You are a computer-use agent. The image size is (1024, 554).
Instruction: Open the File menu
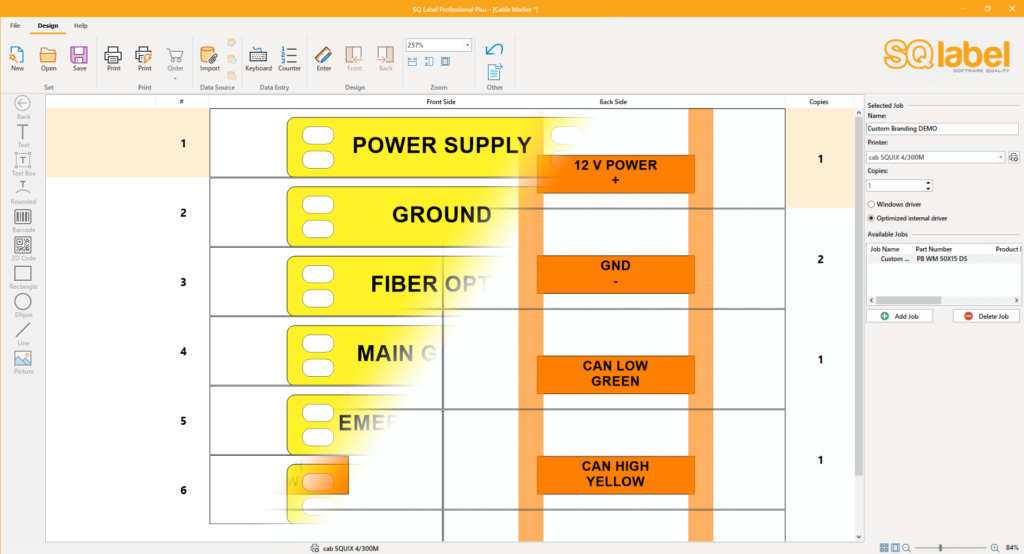tap(15, 25)
